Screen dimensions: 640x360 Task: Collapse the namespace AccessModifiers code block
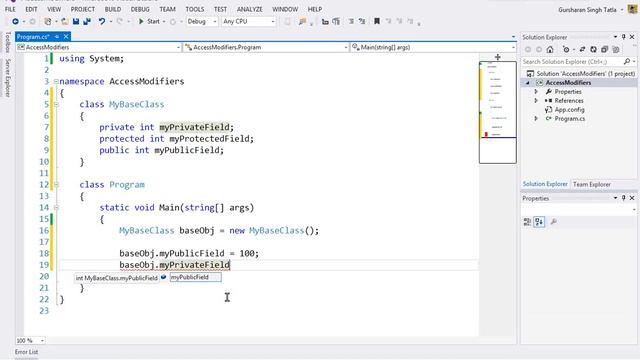point(56,81)
